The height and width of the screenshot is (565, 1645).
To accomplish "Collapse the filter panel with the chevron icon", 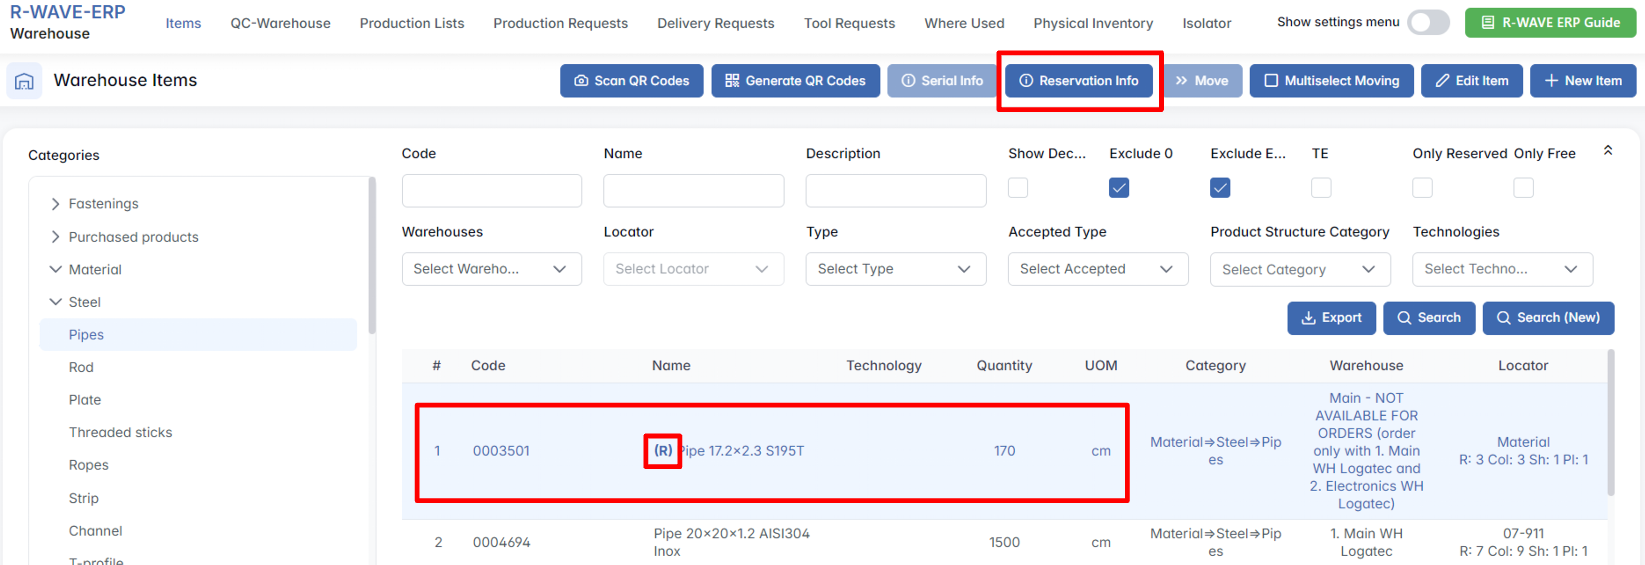I will [1608, 150].
